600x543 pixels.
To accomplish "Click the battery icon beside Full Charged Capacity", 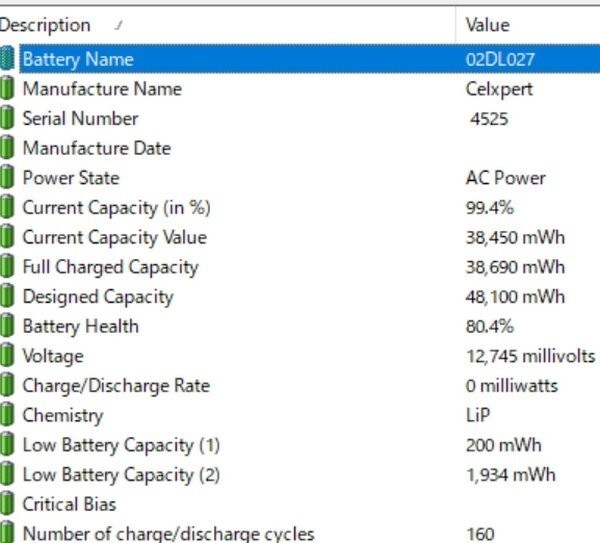I will coord(7,266).
